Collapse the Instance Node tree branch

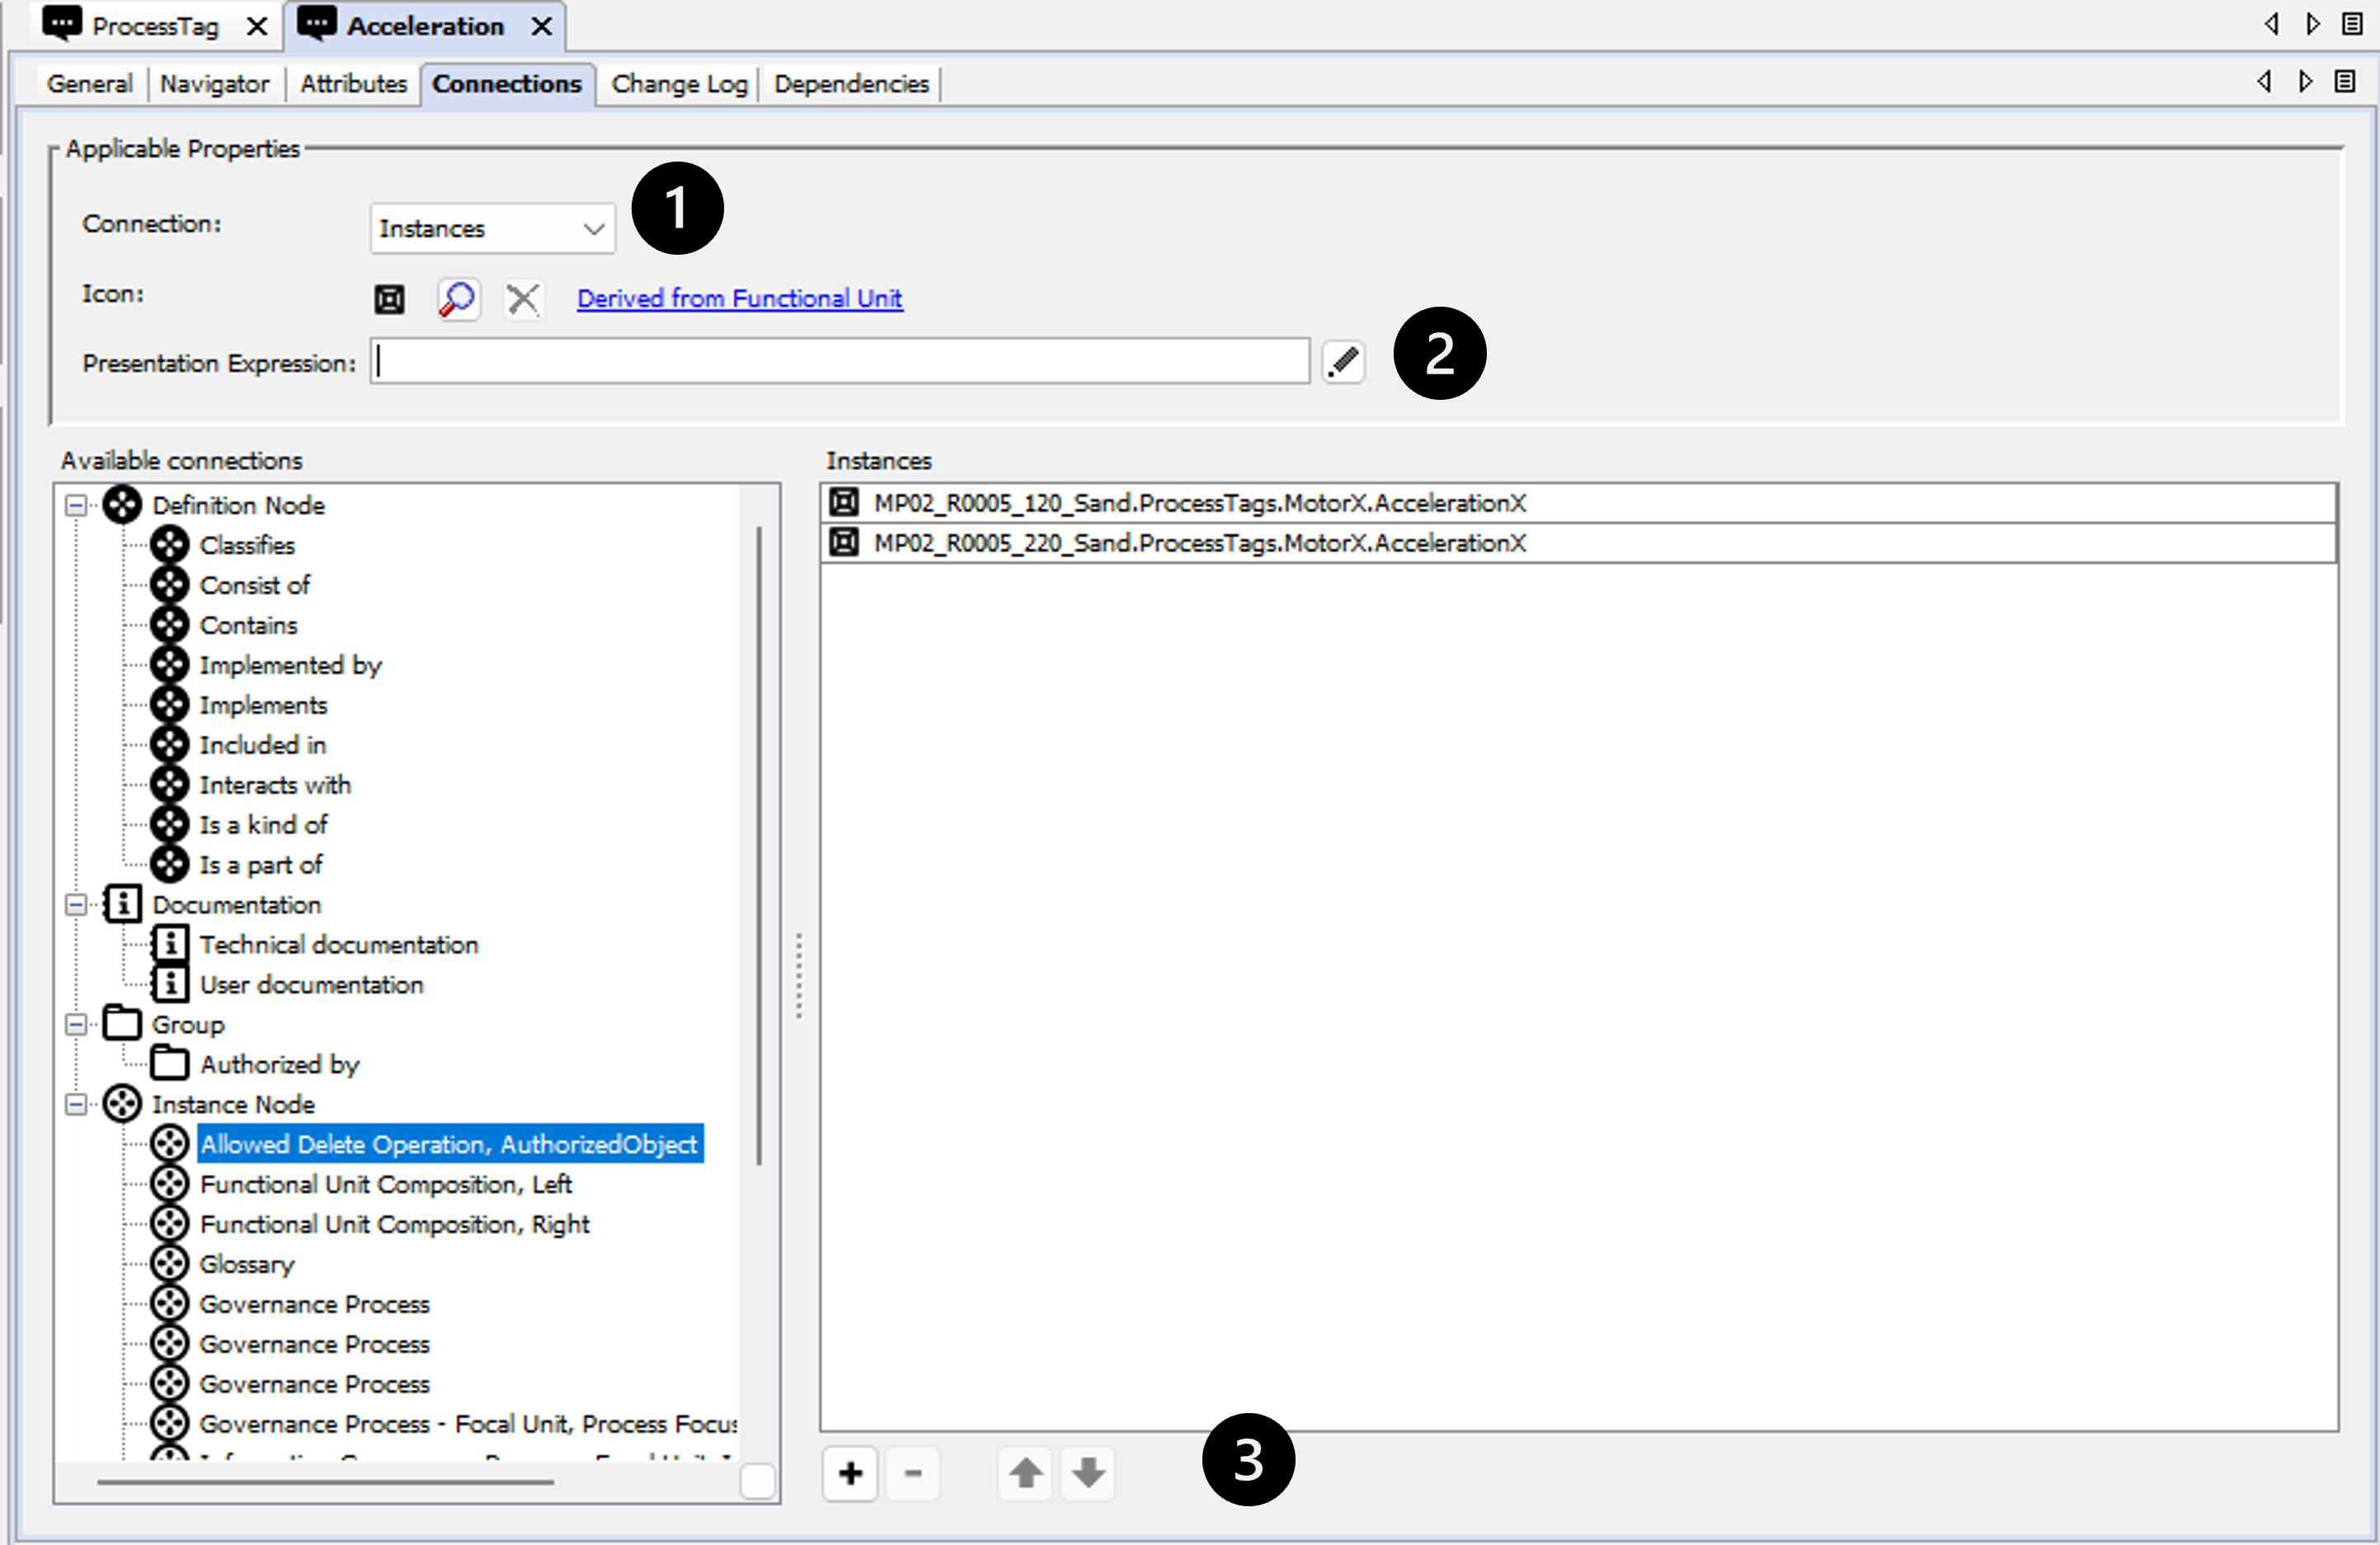[x=76, y=1104]
